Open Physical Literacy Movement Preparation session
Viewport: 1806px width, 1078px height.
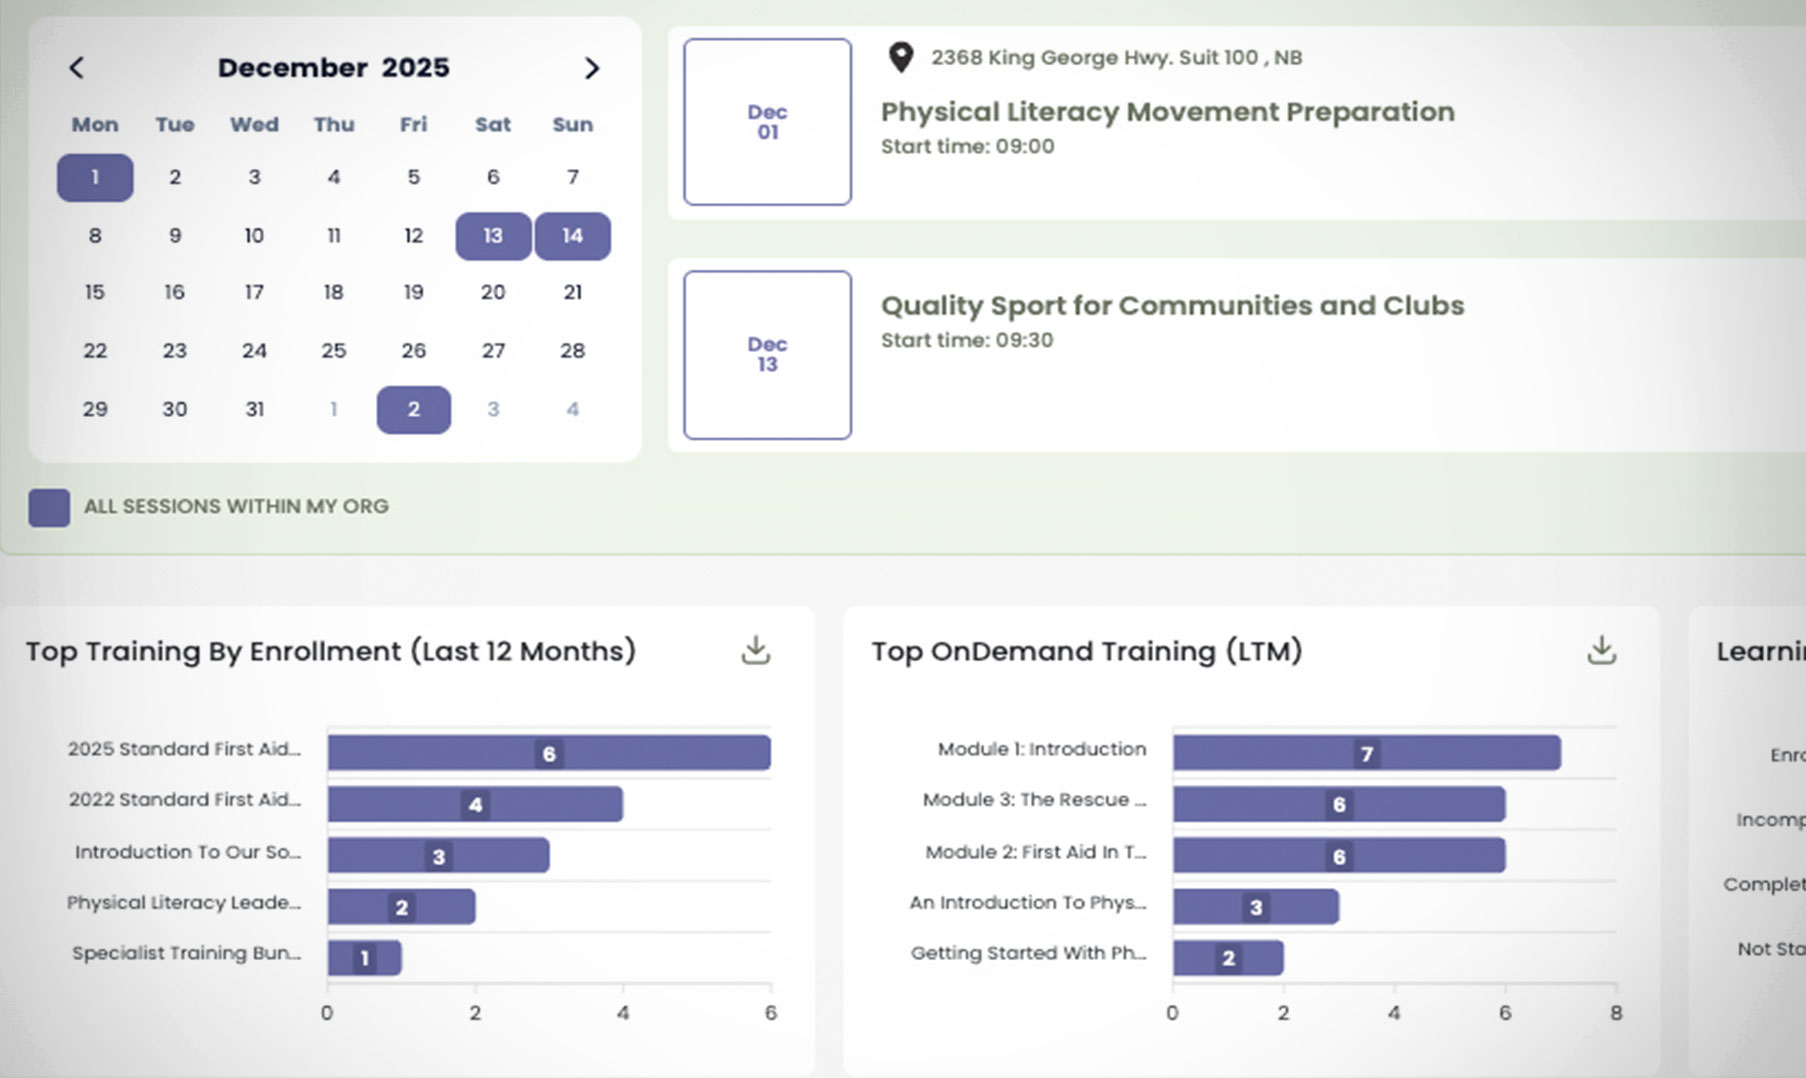(x=1167, y=112)
